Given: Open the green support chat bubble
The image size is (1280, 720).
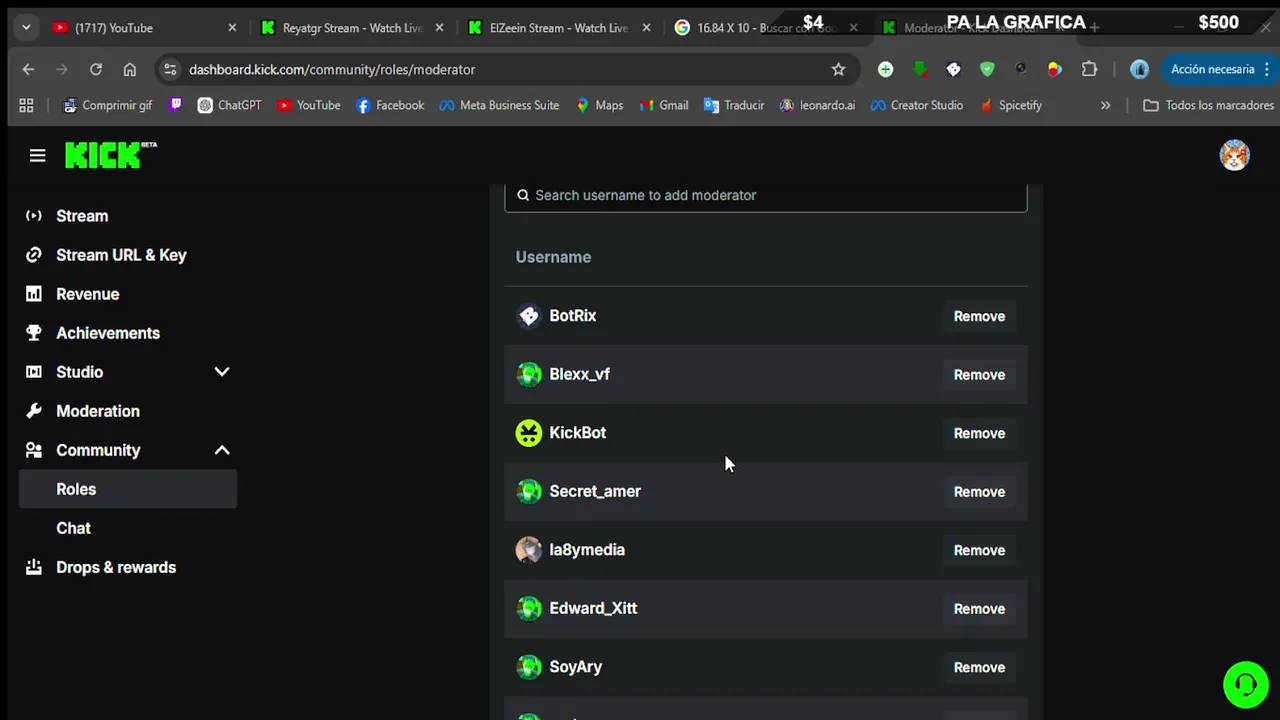Looking at the screenshot, I should pyautogui.click(x=1245, y=685).
